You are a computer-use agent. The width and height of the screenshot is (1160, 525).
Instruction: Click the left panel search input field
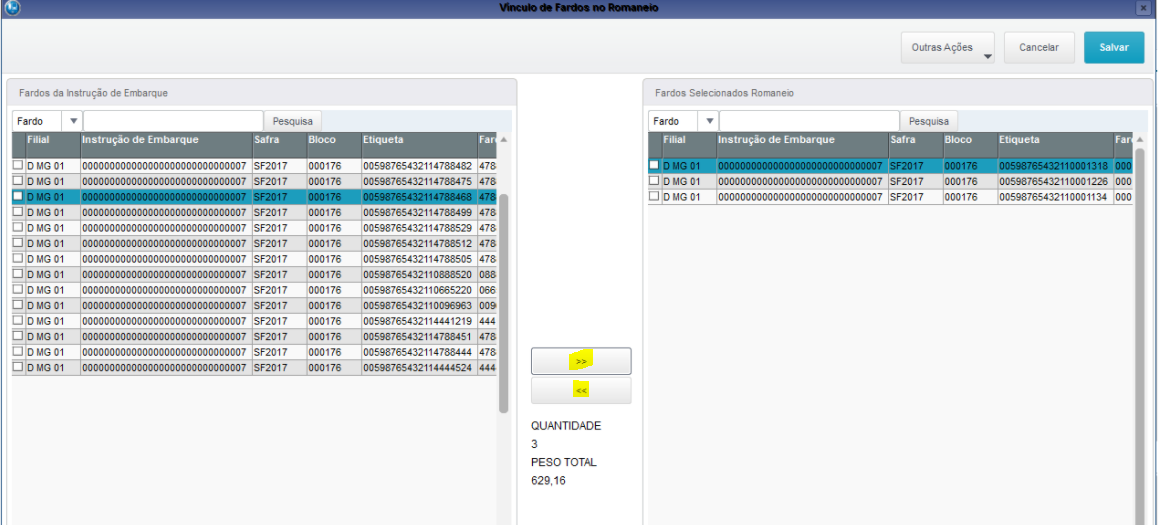(x=173, y=121)
